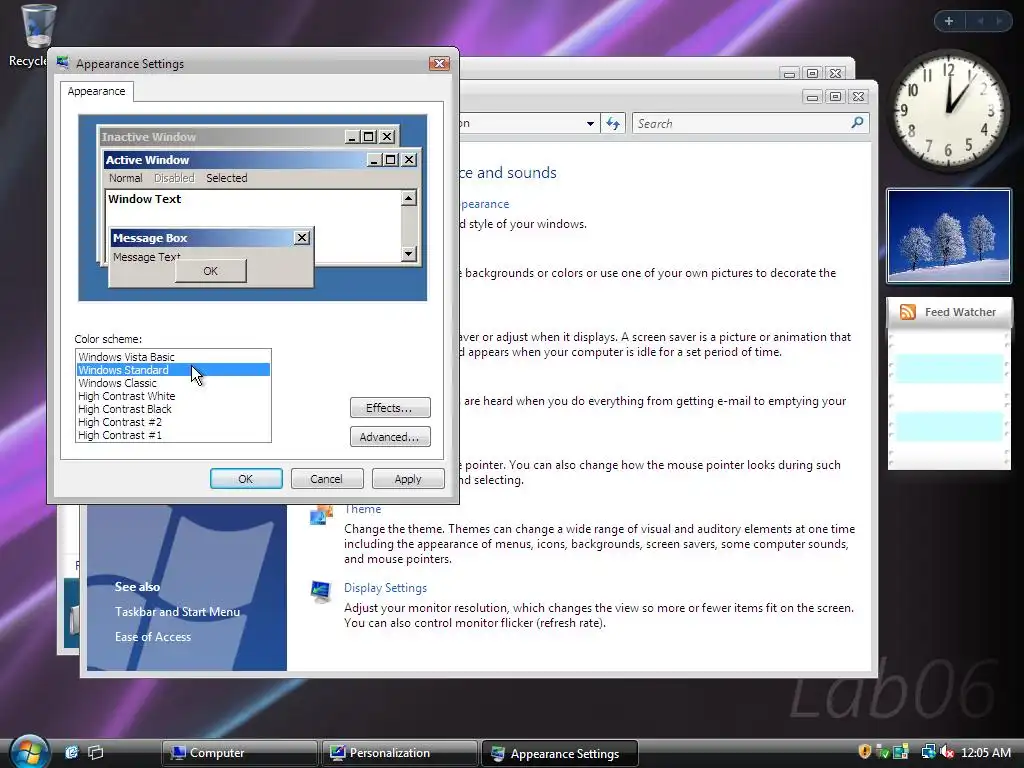Apply the selected color scheme
This screenshot has height=768, width=1024.
(408, 479)
